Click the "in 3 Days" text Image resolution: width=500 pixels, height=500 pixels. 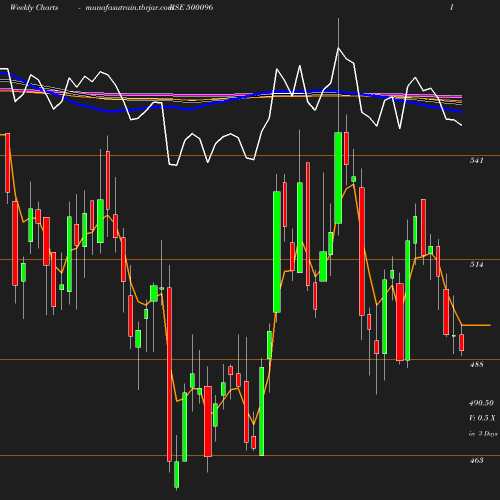483,434
